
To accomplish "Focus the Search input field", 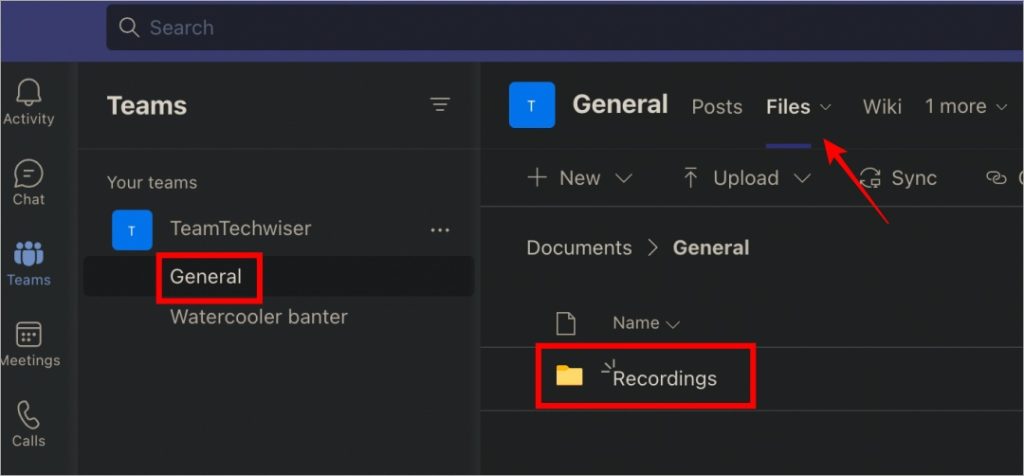I will tap(565, 27).
